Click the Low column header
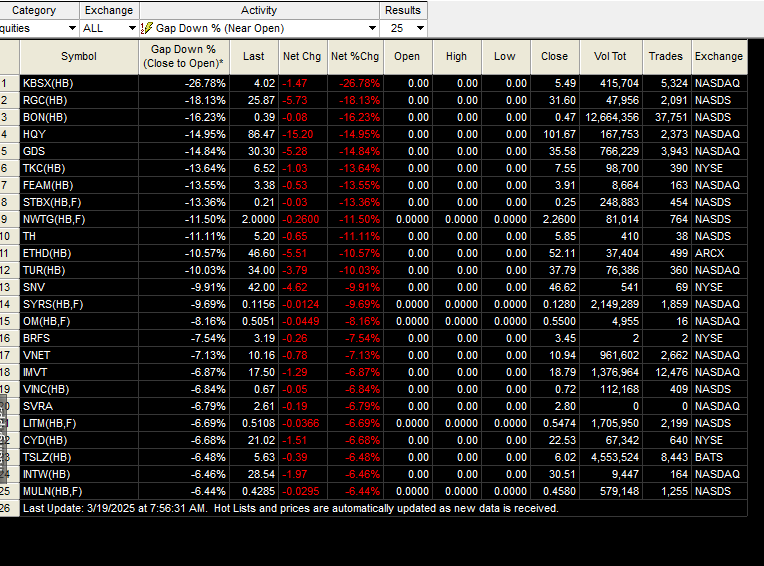This screenshot has width=764, height=566. 505,57
